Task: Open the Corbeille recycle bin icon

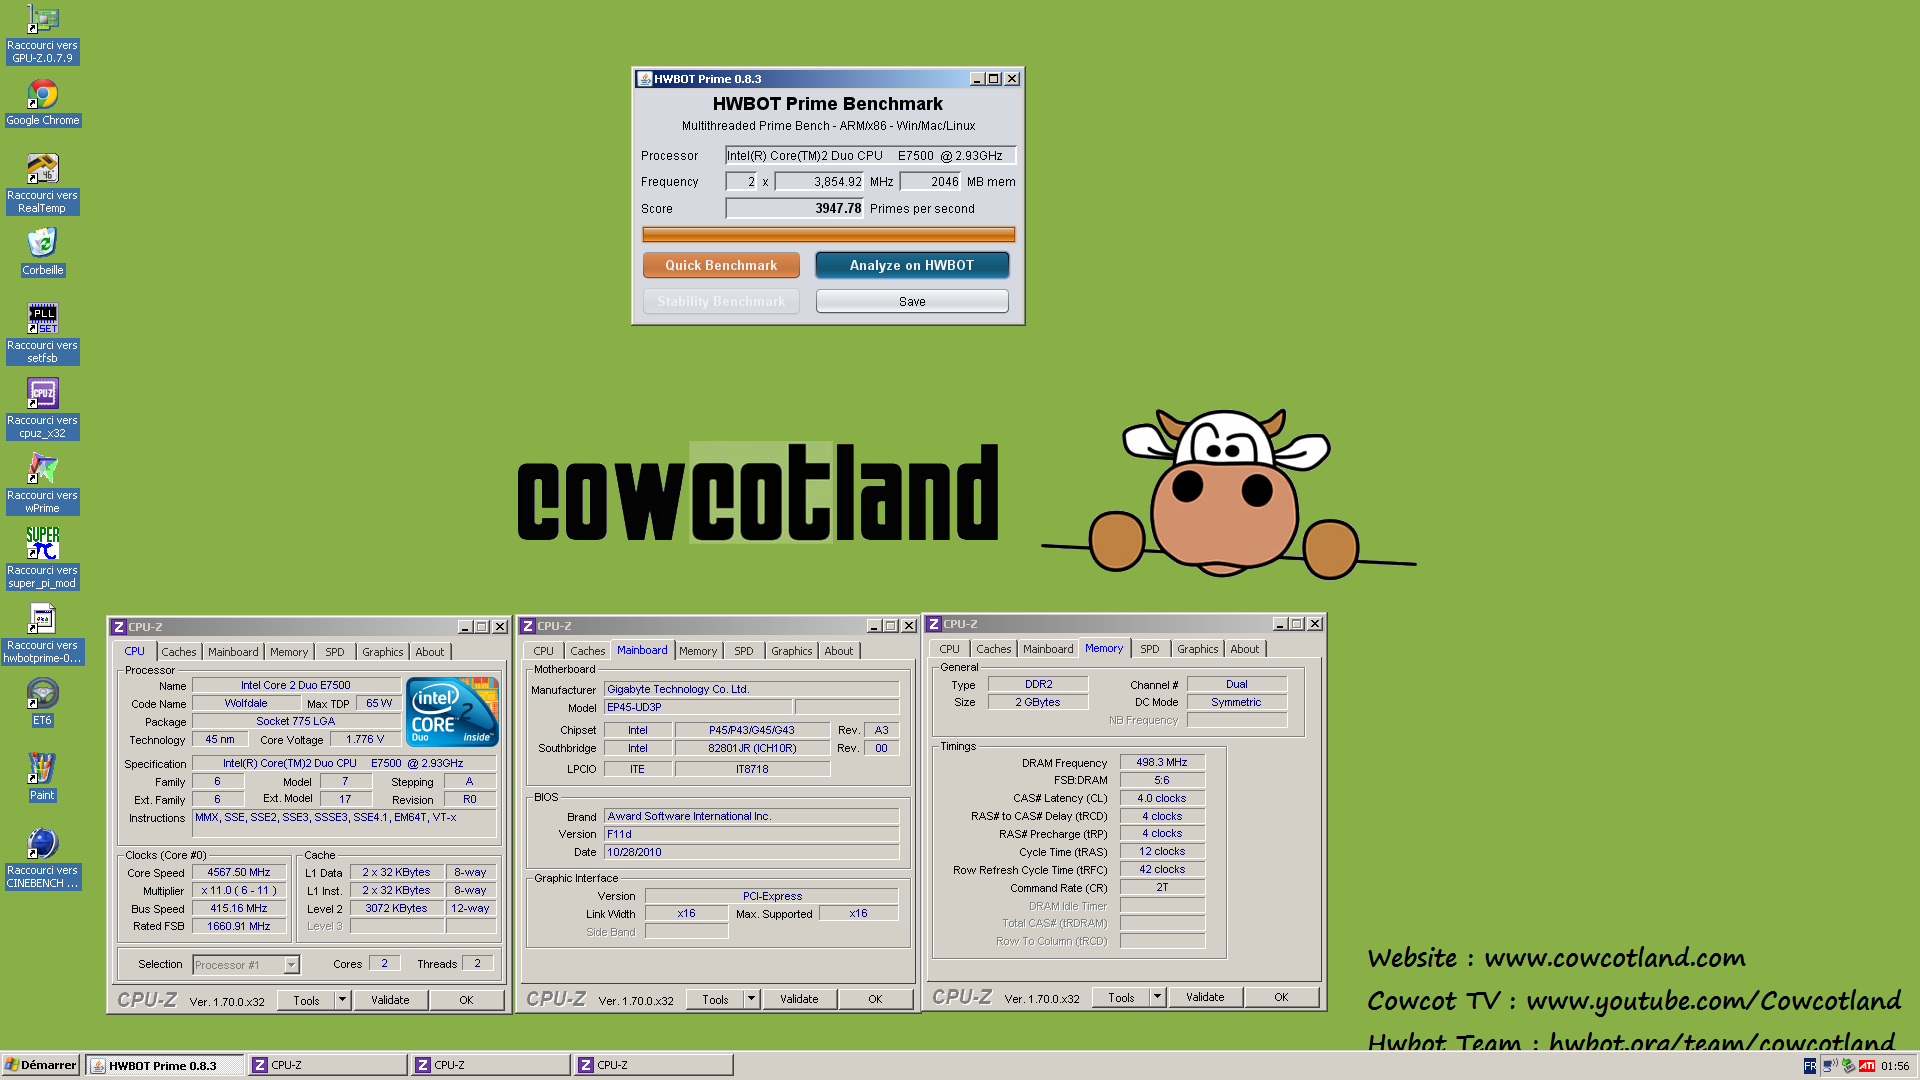Action: coord(42,252)
